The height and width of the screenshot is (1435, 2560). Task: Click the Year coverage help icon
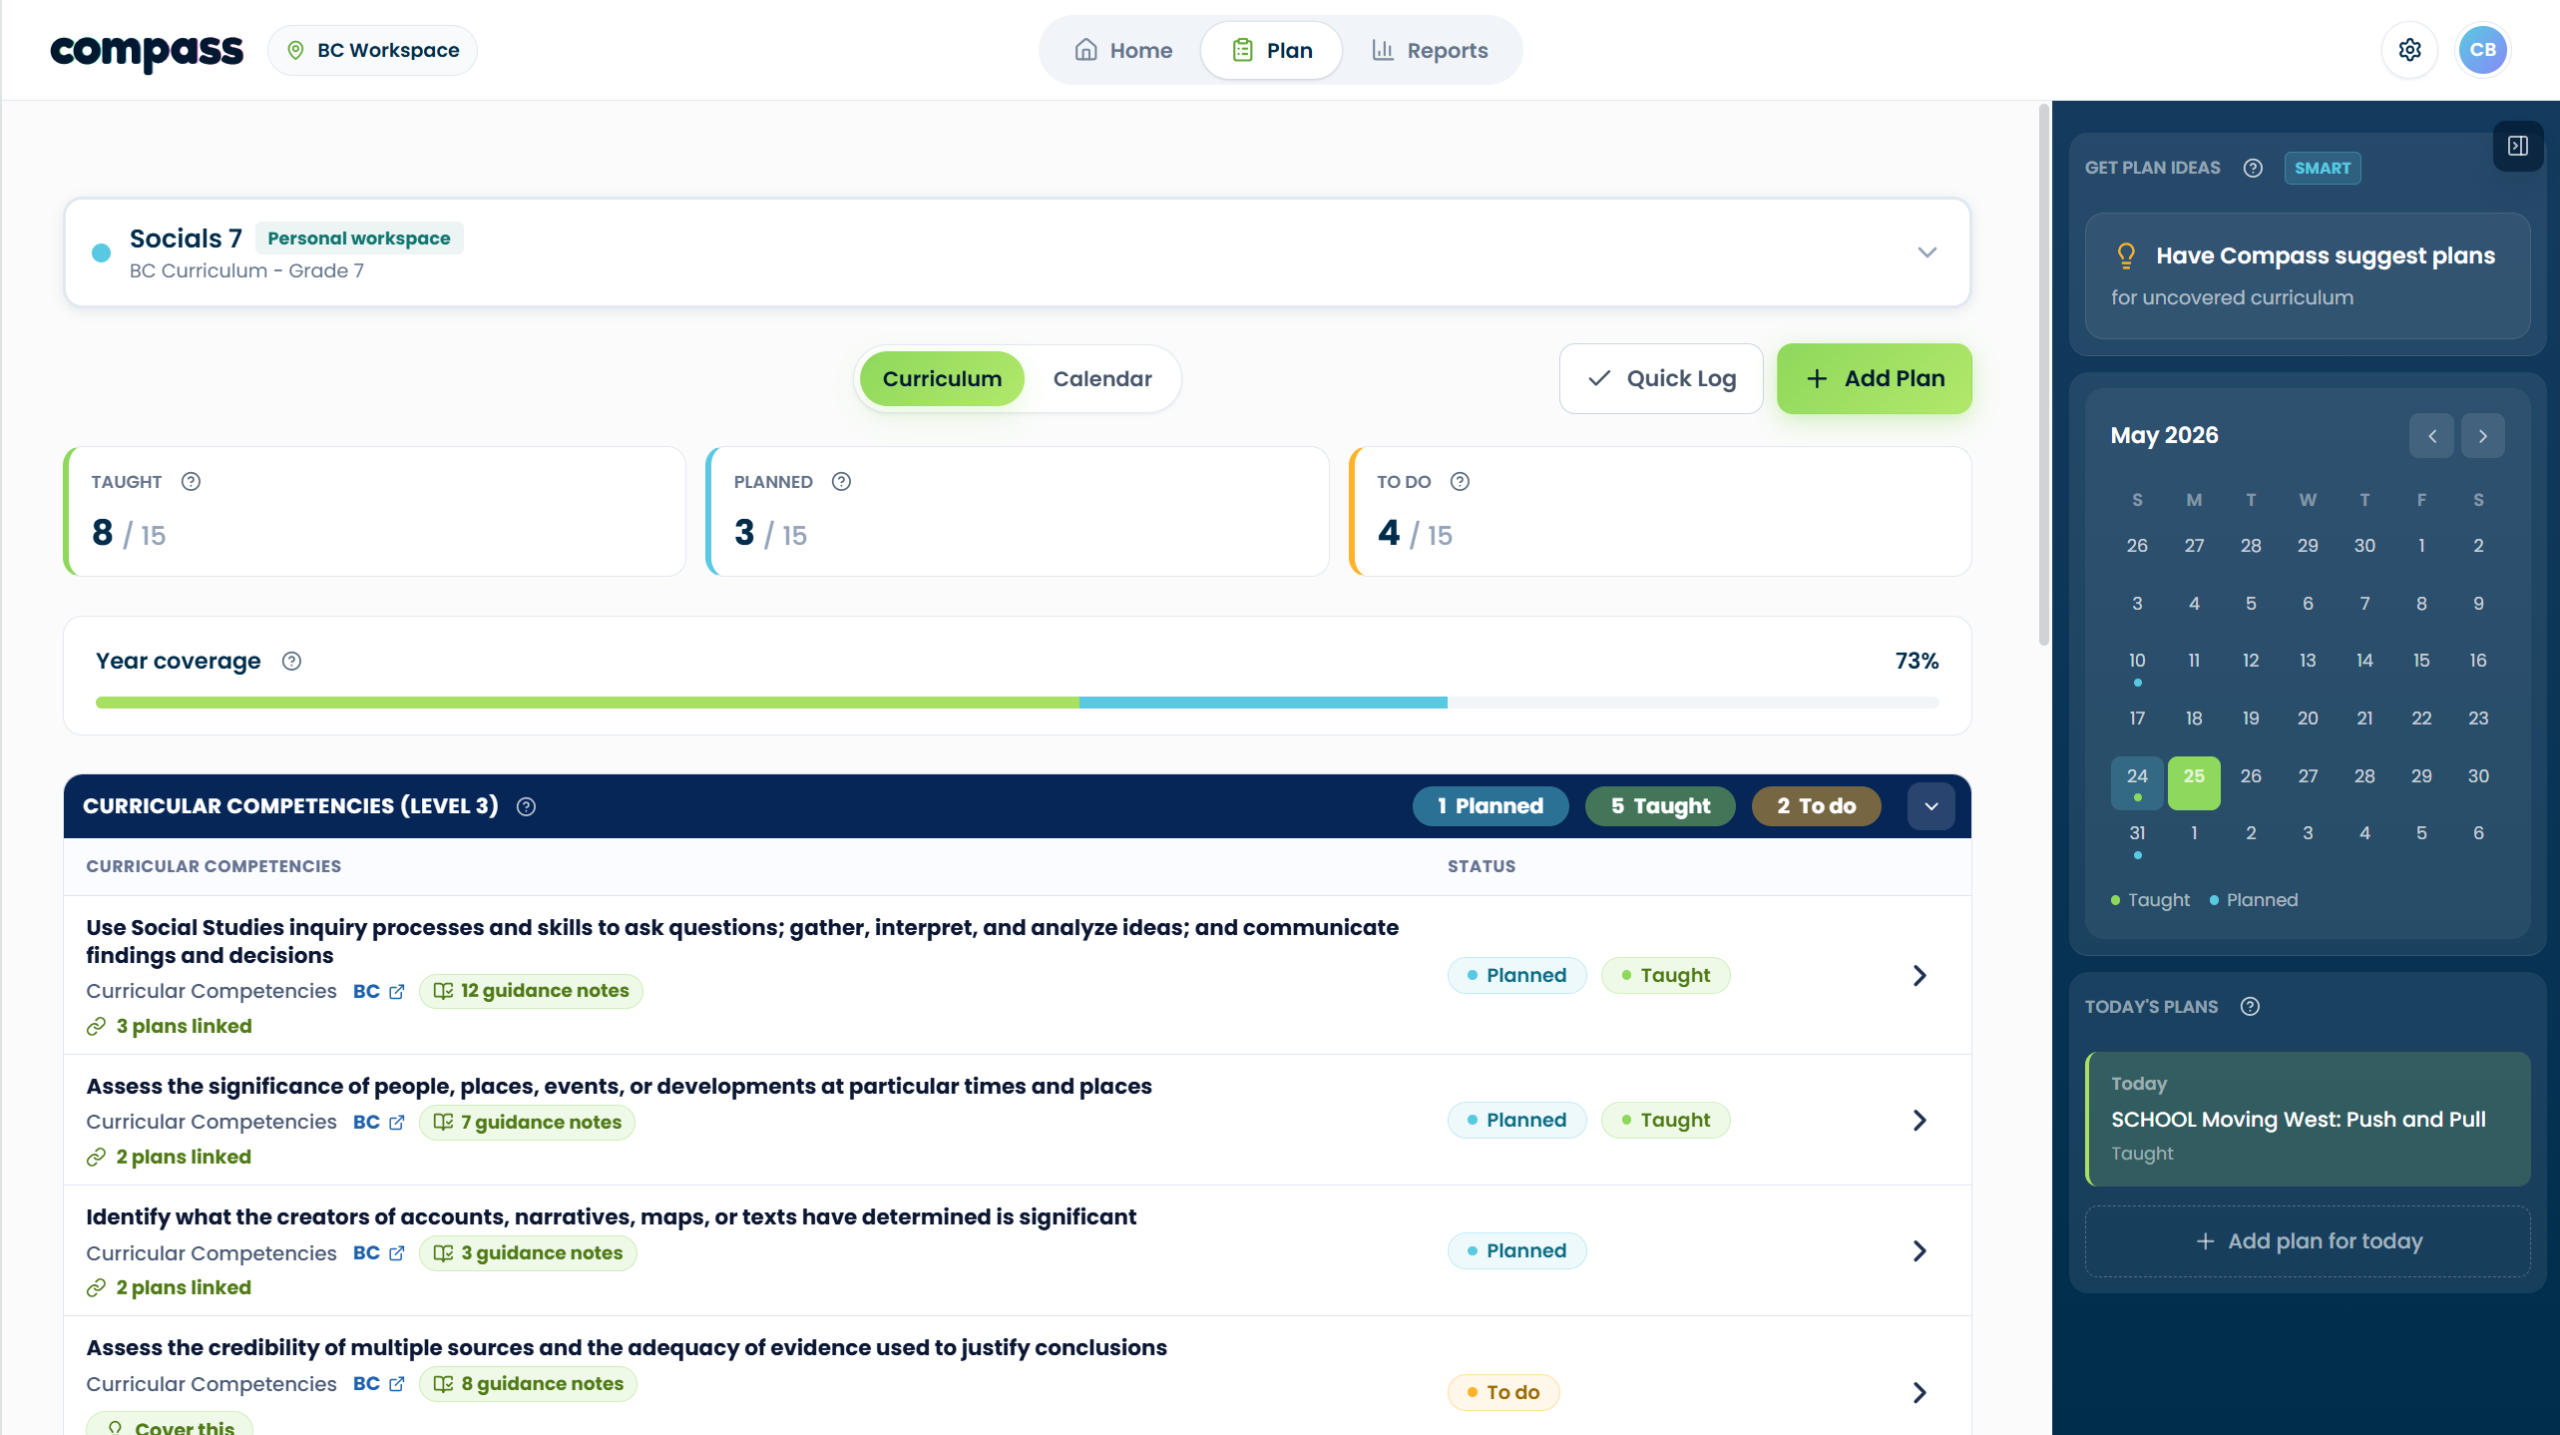pos(291,661)
